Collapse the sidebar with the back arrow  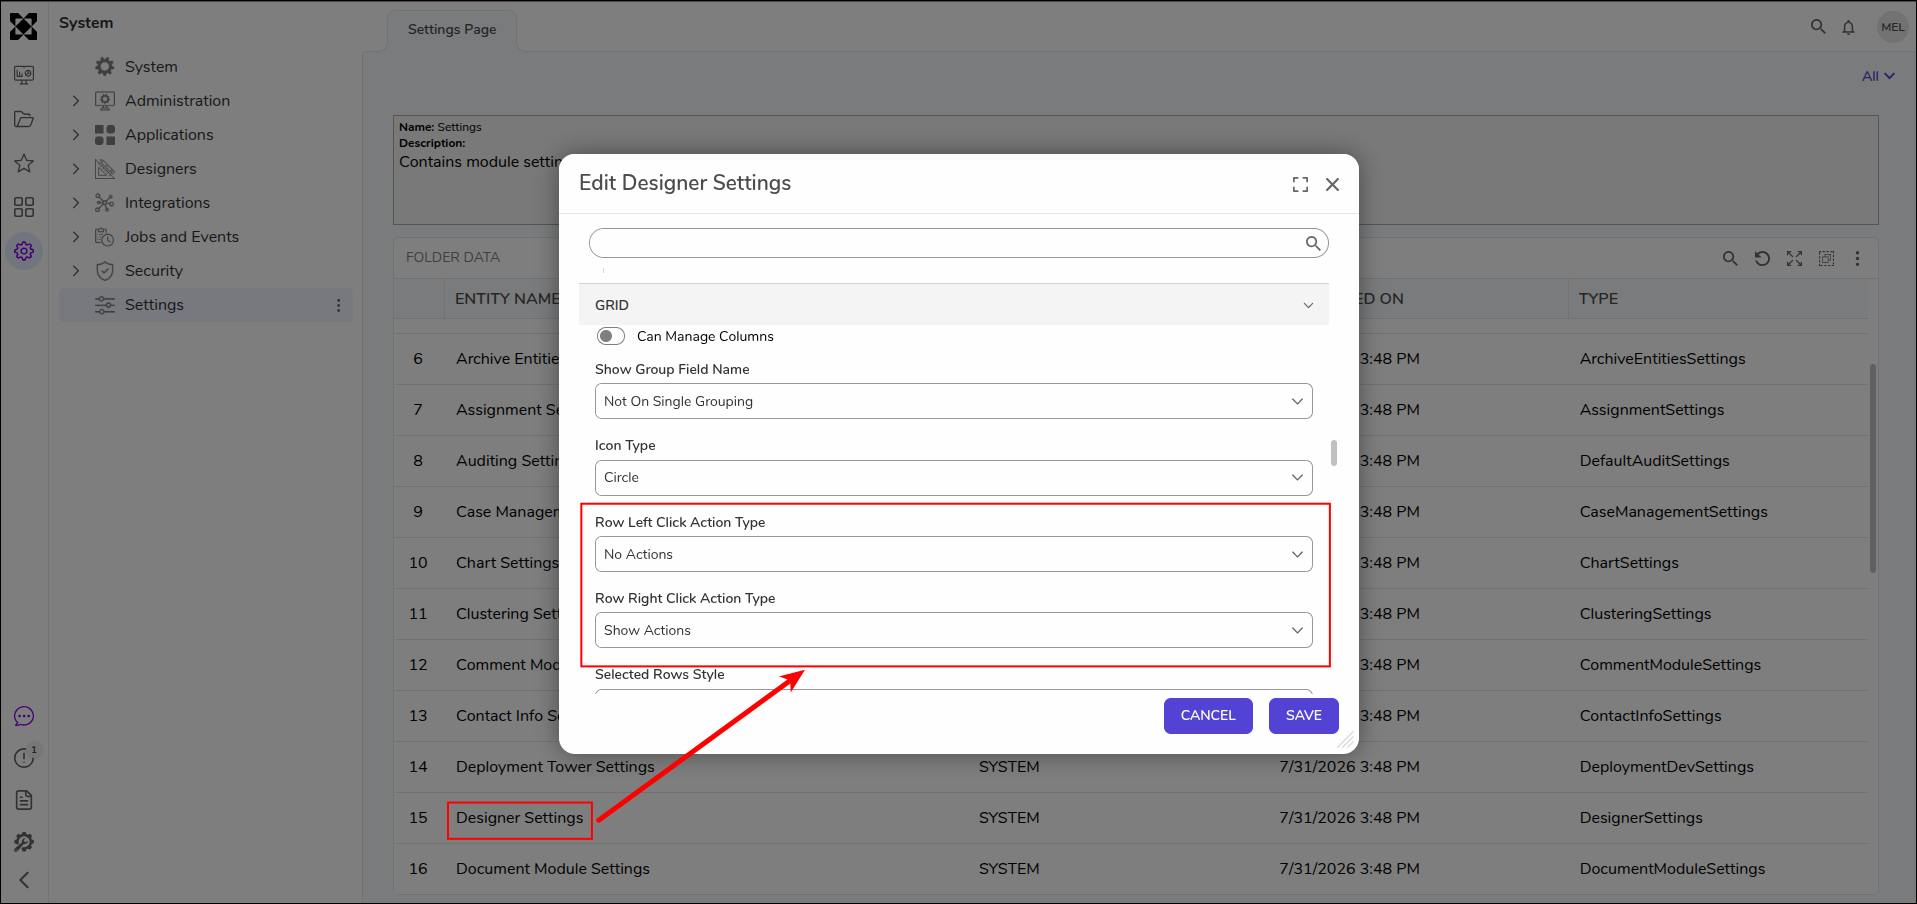[24, 880]
